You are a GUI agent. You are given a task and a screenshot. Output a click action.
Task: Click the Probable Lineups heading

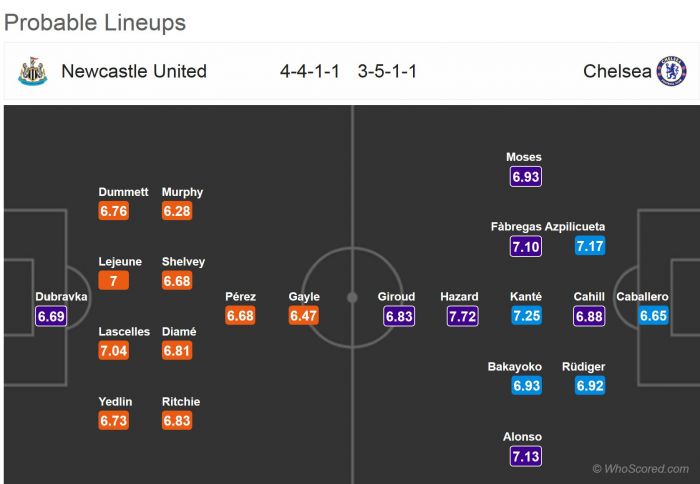click(x=95, y=22)
